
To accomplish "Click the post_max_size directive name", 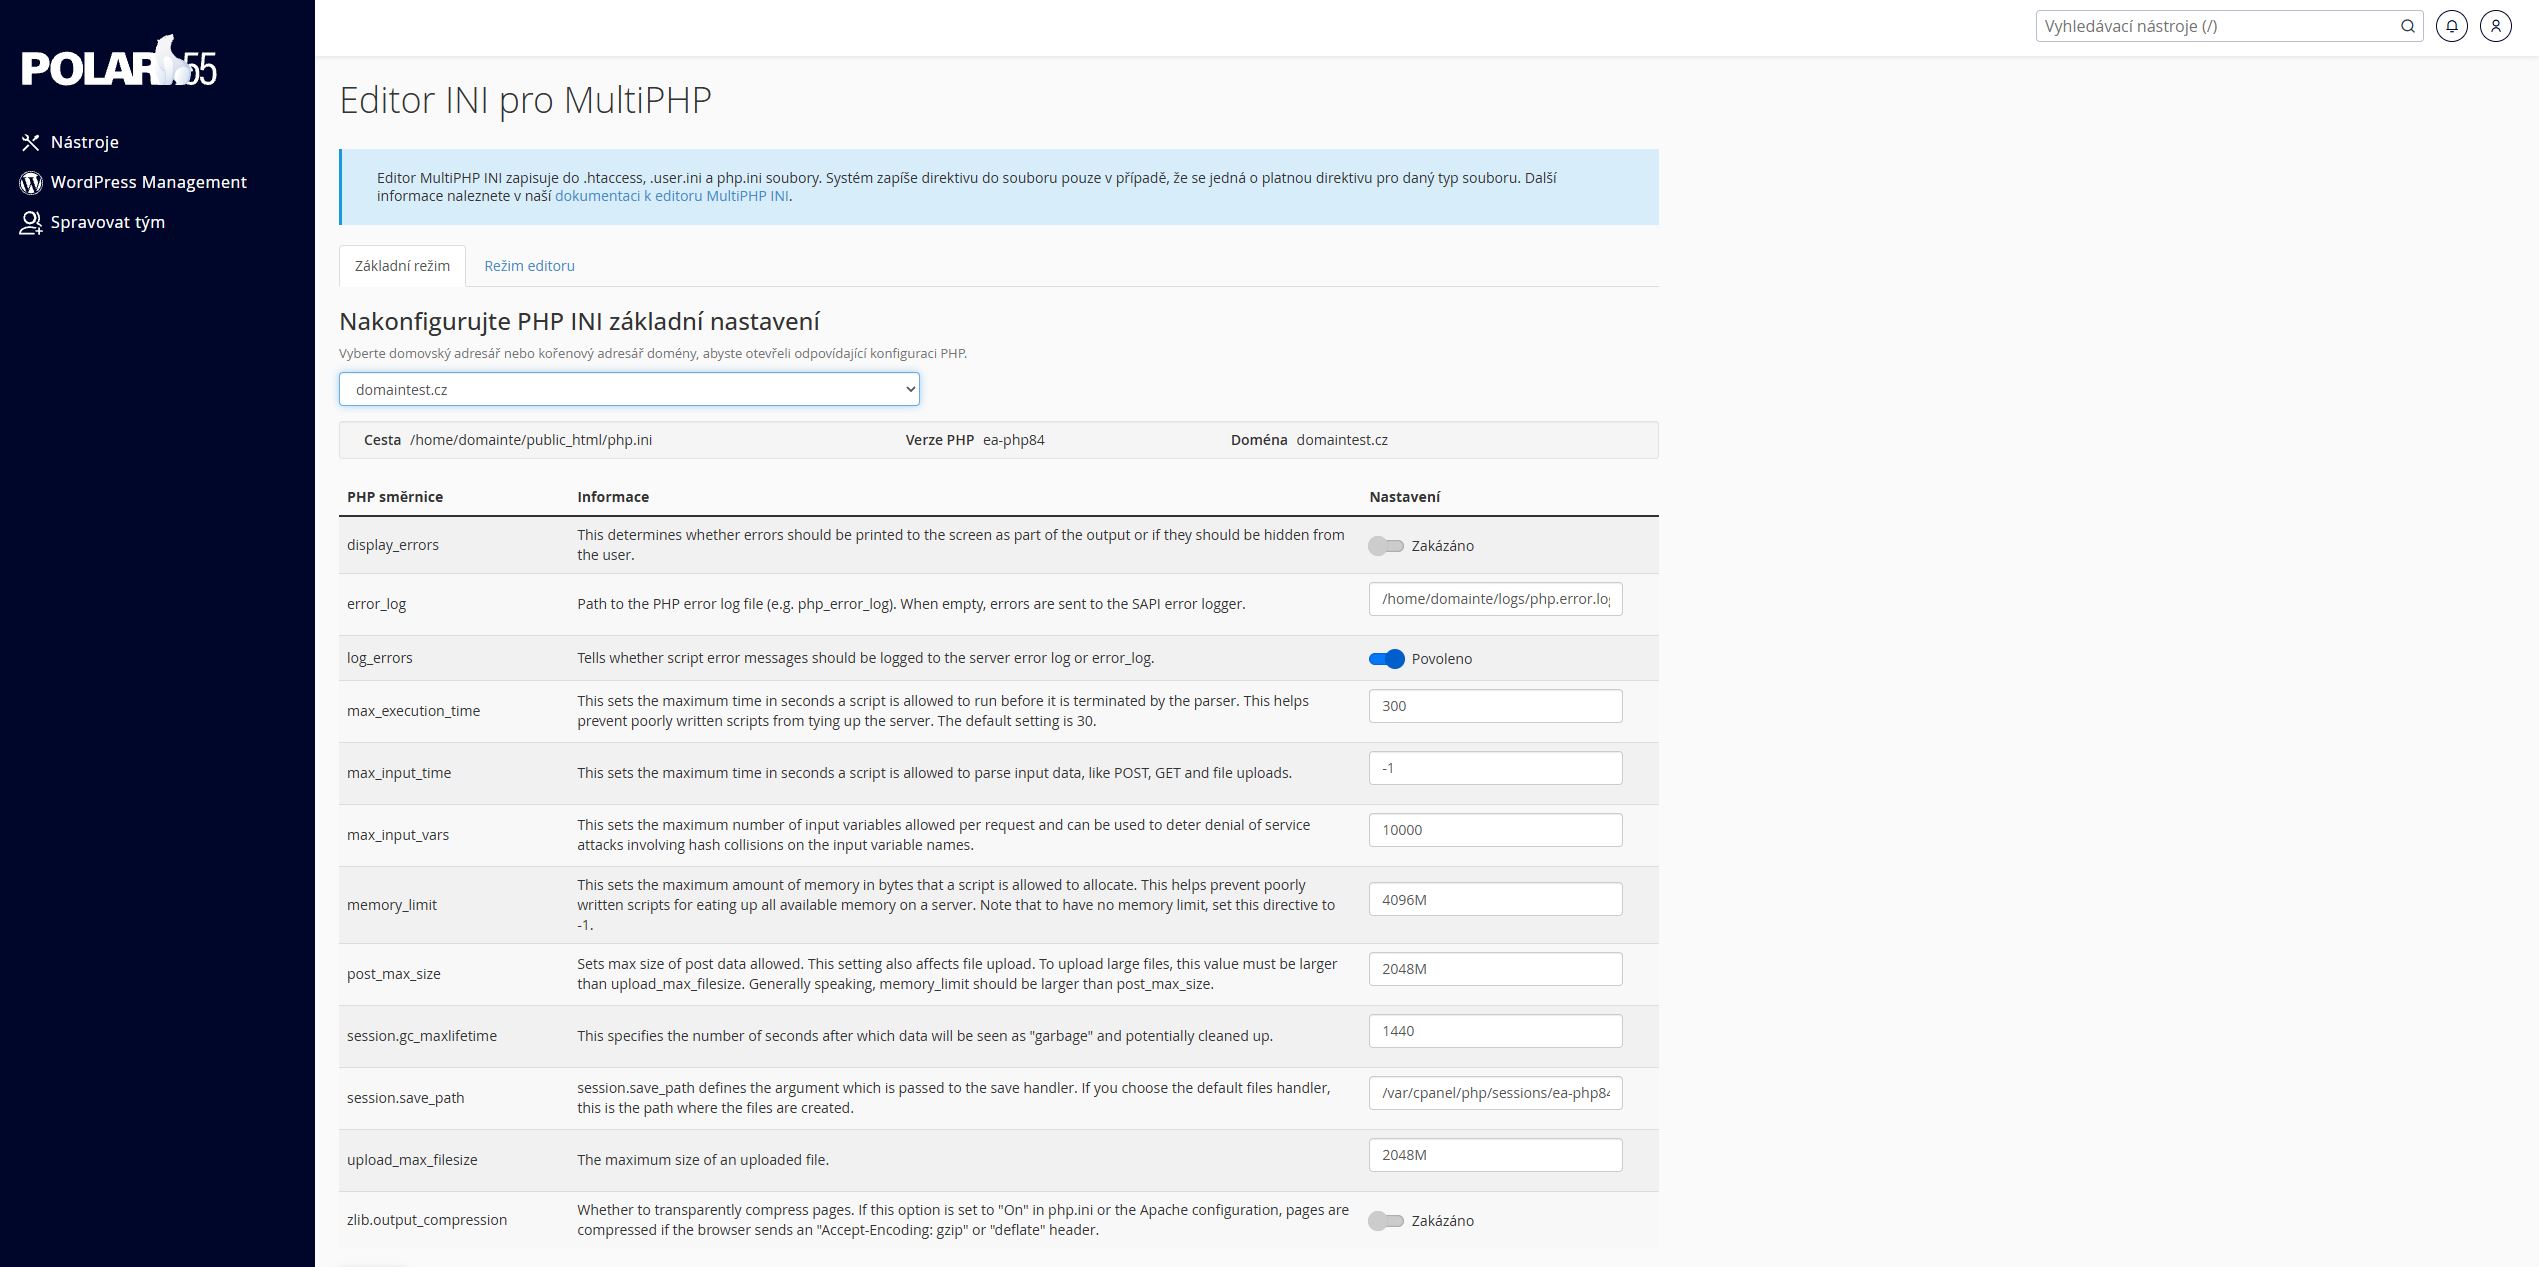I will pos(394,974).
